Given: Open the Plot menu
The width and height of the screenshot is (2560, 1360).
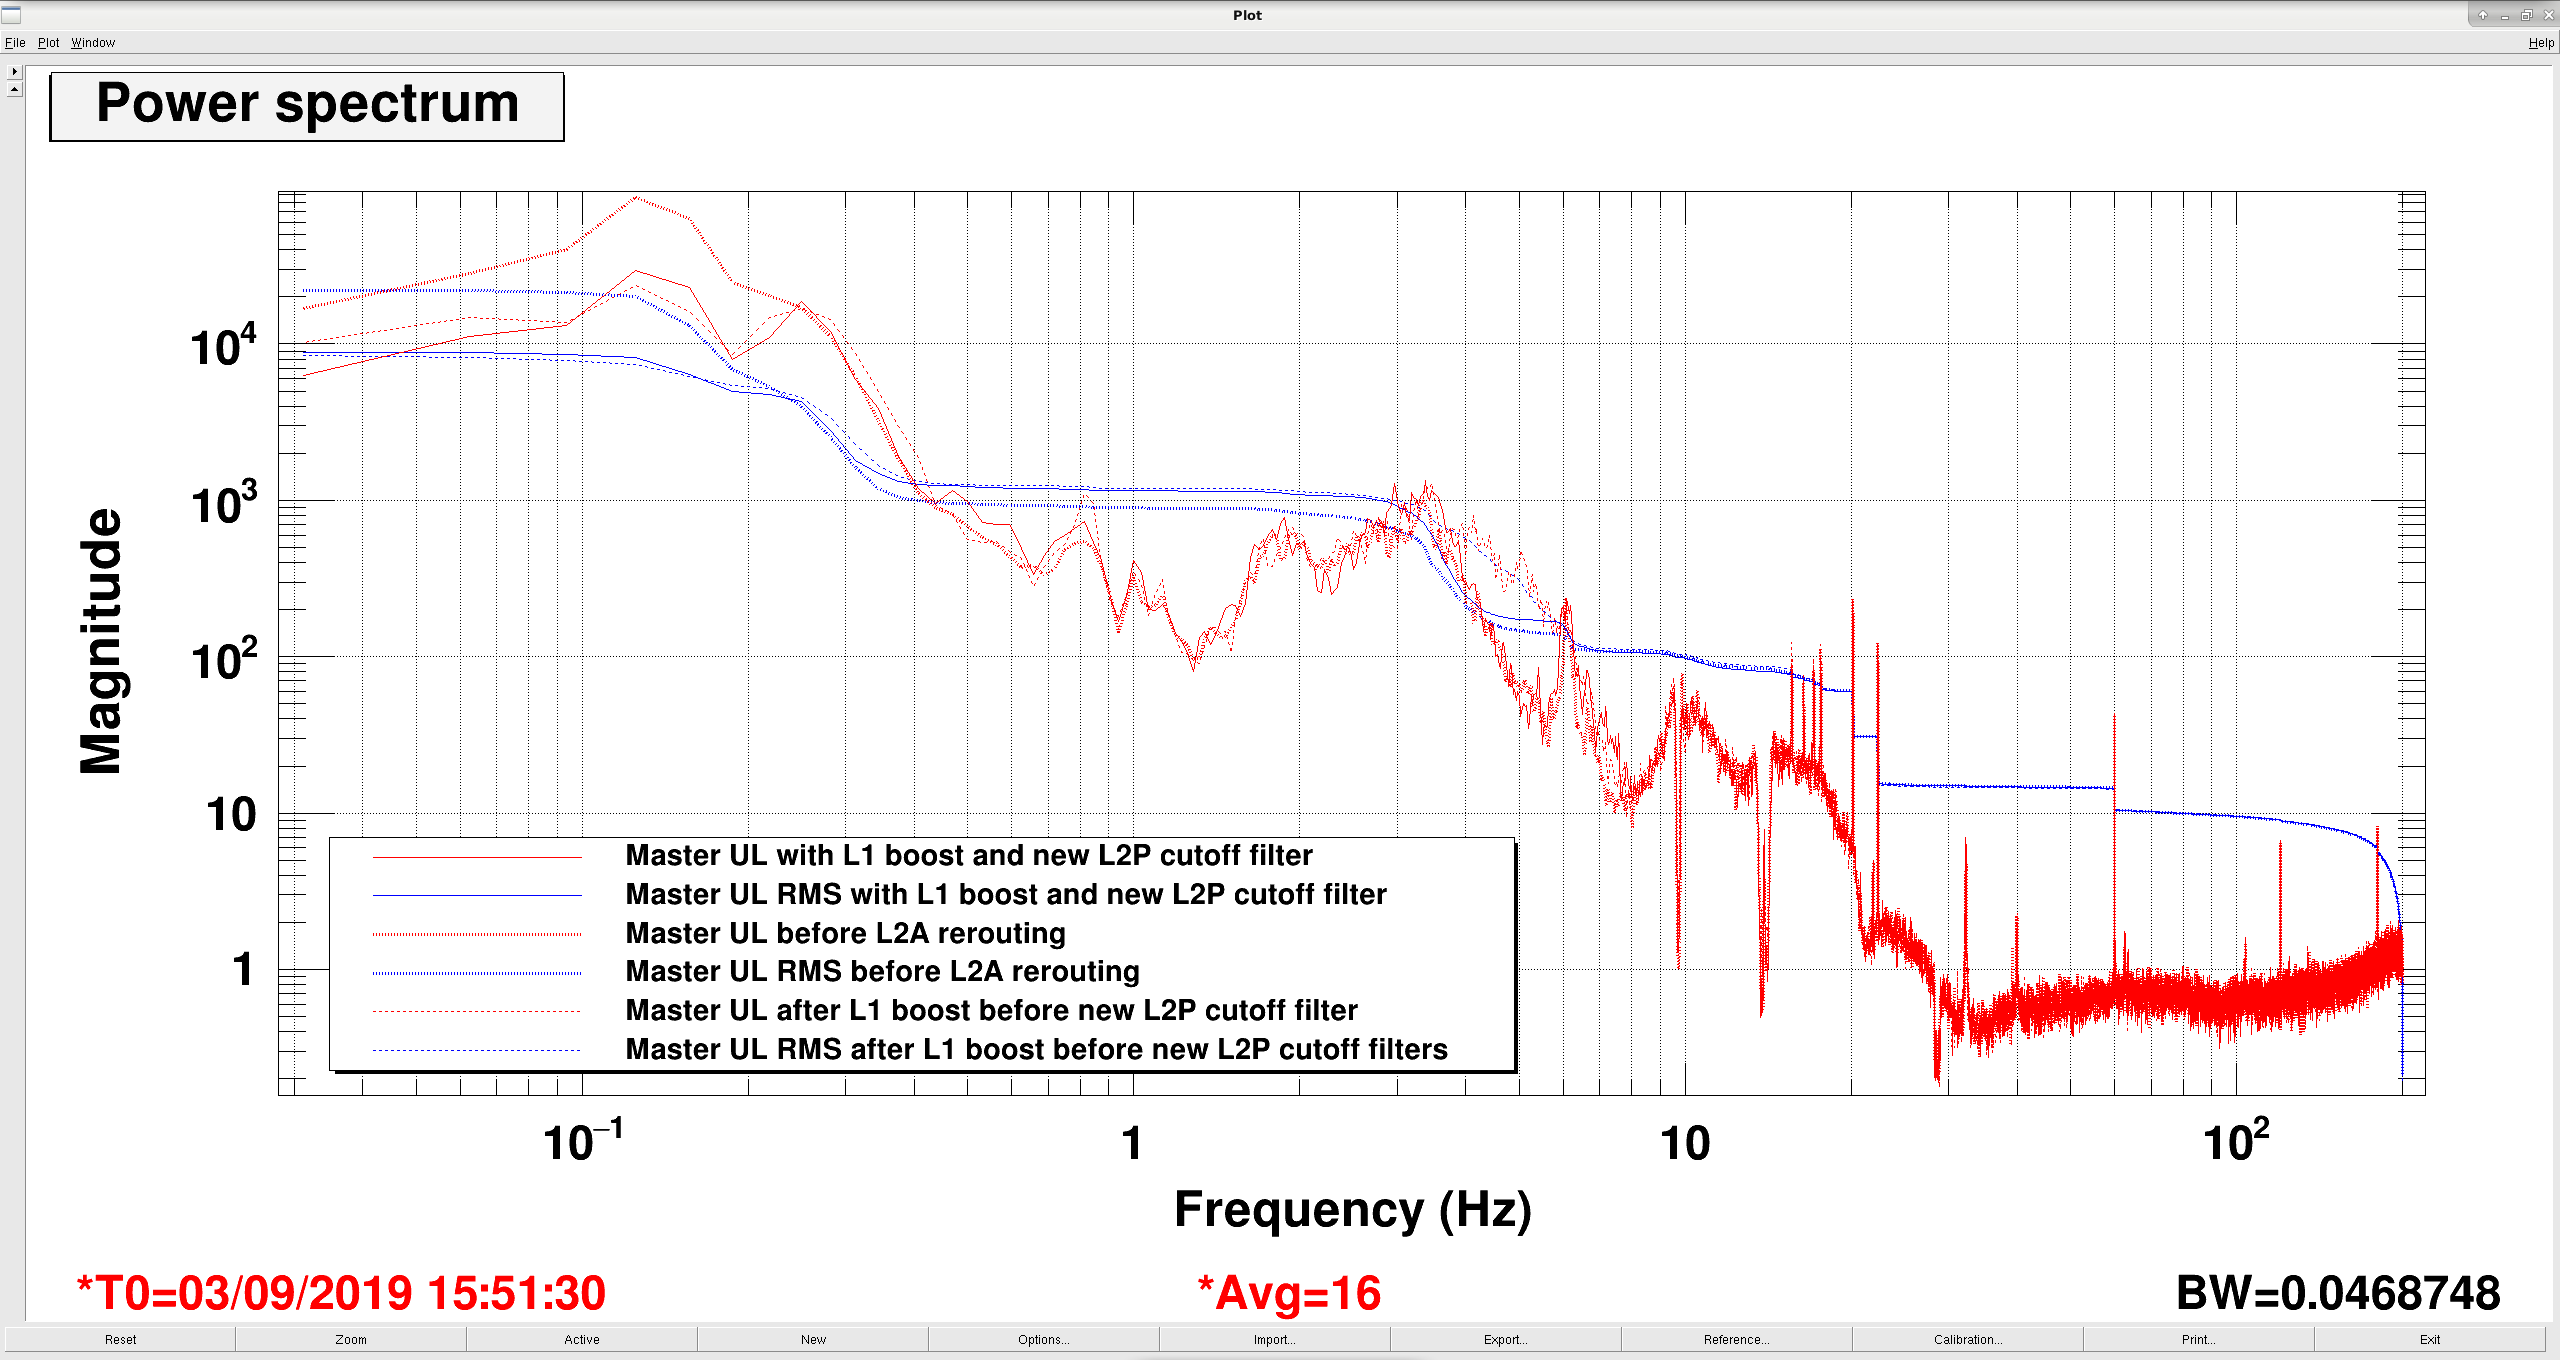Looking at the screenshot, I should pos(48,43).
